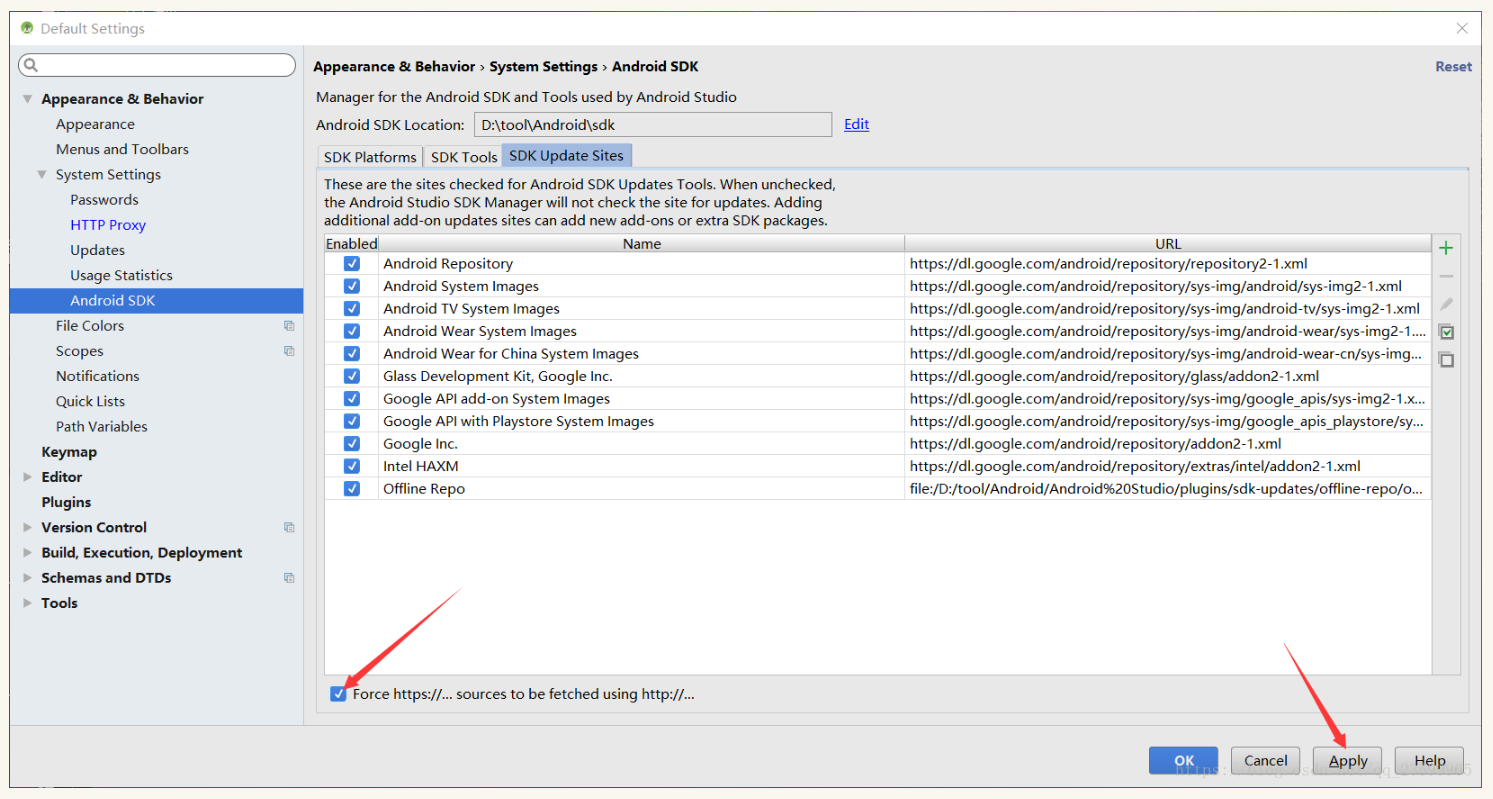Switch to SDK Tools tab
The height and width of the screenshot is (799, 1493).
[x=464, y=157]
